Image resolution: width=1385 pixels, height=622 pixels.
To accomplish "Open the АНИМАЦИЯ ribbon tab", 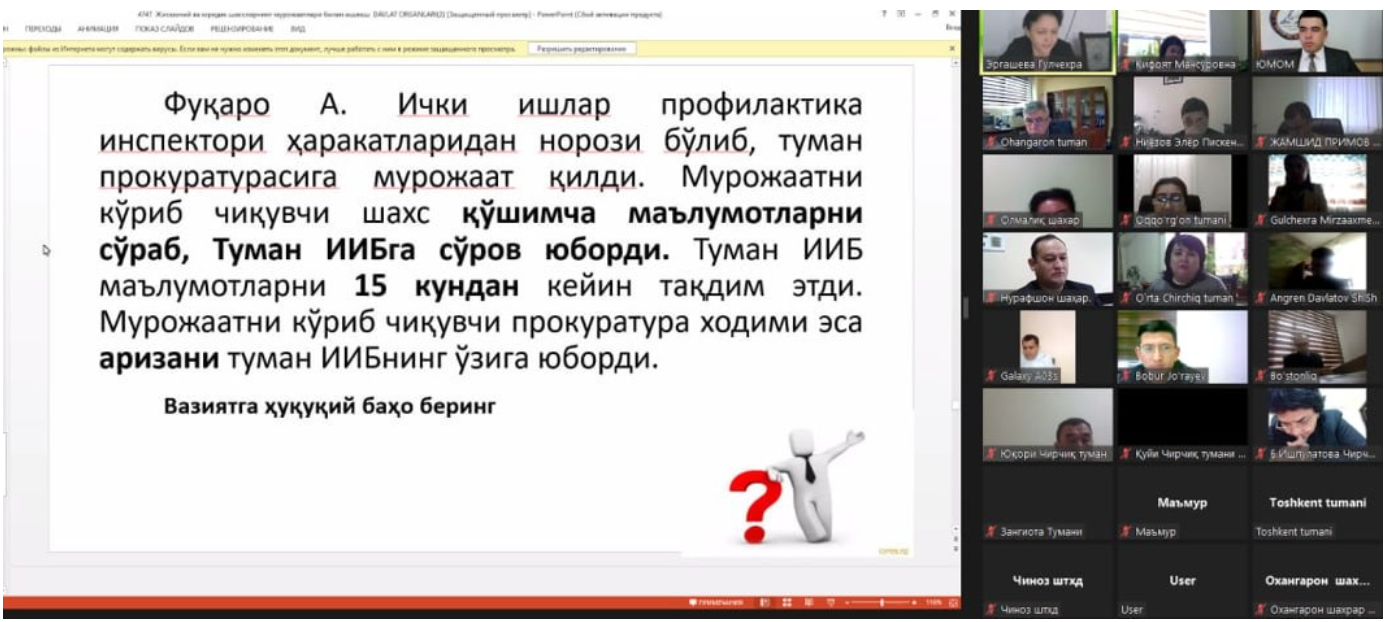I will click(x=98, y=29).
